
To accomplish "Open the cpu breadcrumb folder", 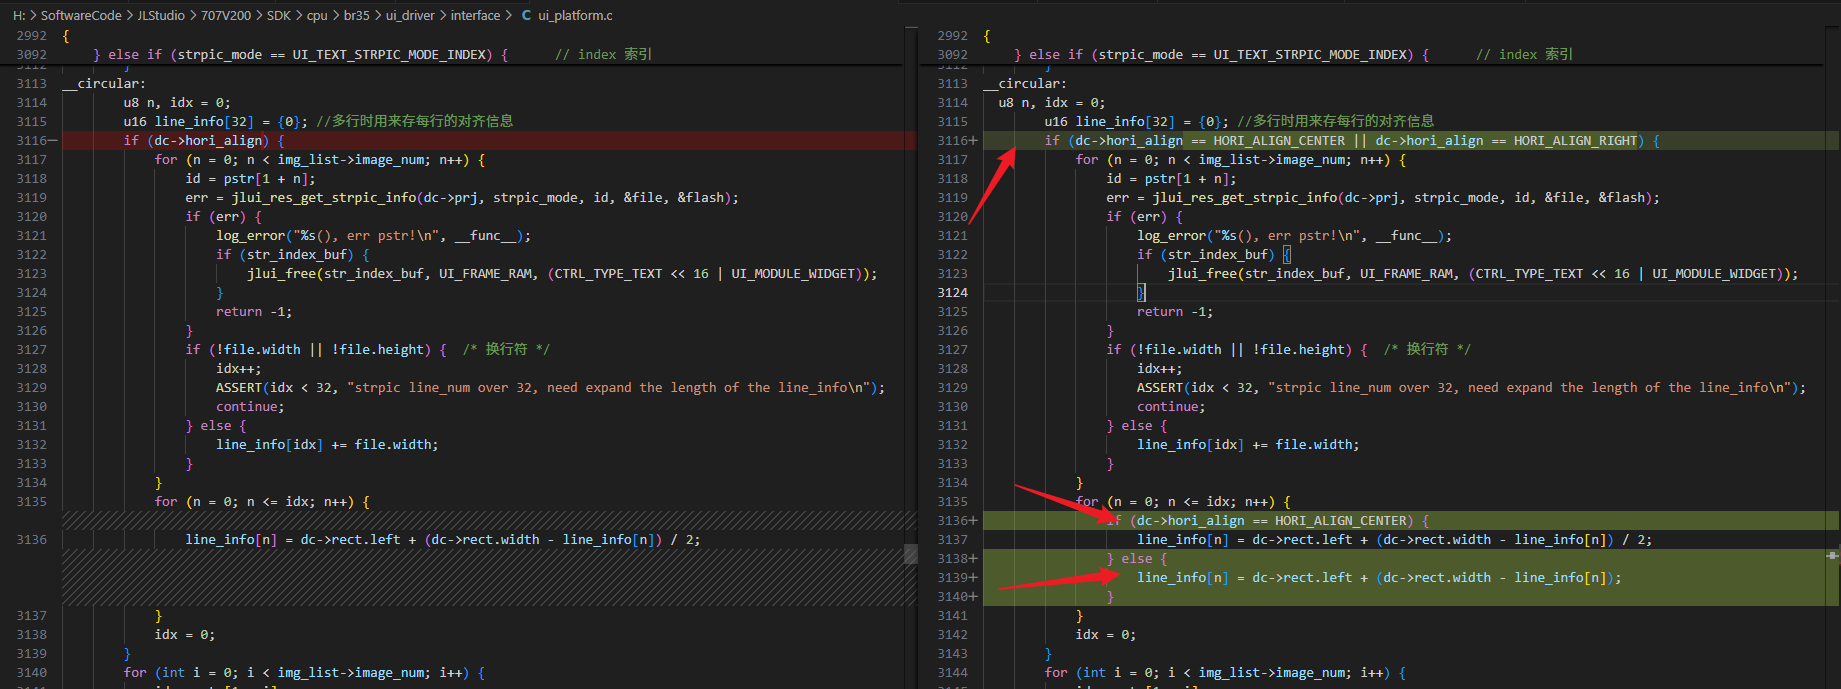I will pos(317,15).
